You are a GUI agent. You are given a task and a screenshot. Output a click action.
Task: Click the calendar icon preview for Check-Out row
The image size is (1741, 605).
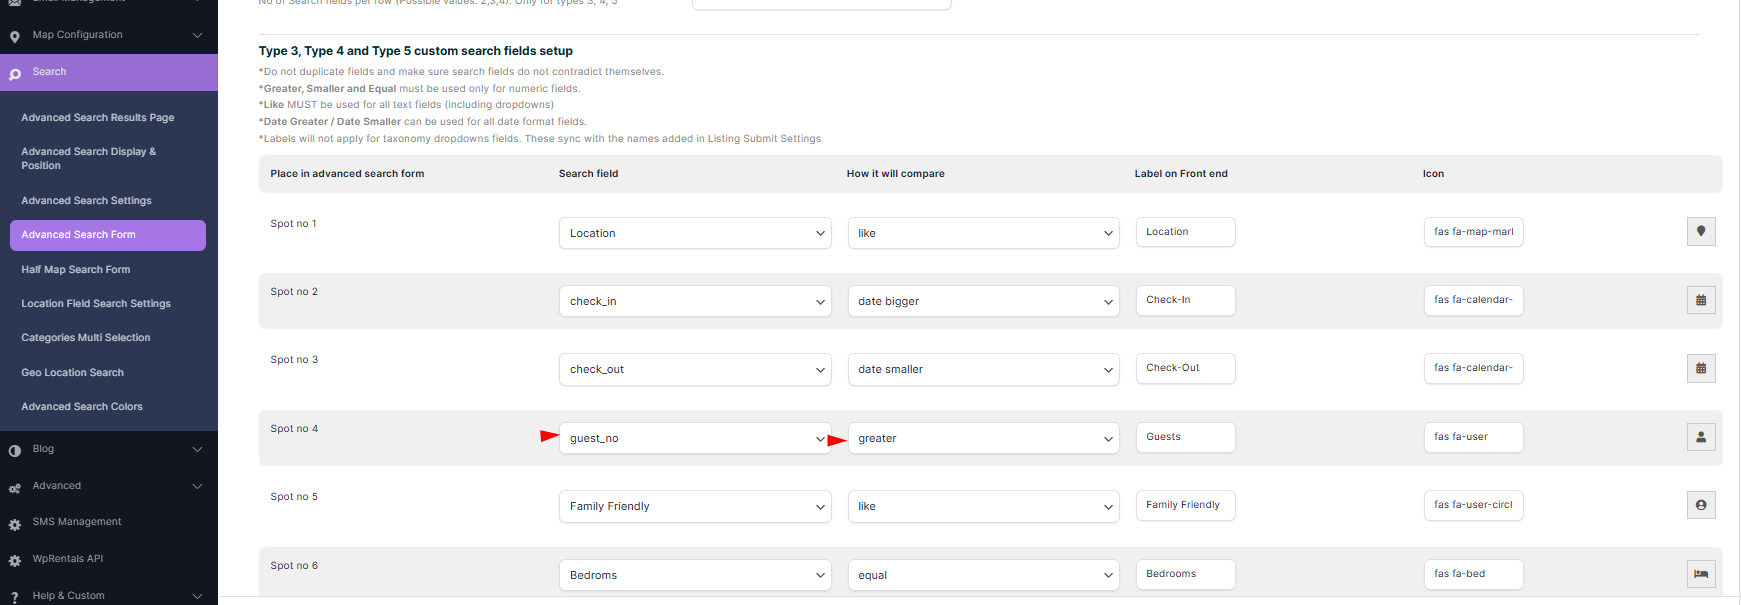click(x=1700, y=368)
